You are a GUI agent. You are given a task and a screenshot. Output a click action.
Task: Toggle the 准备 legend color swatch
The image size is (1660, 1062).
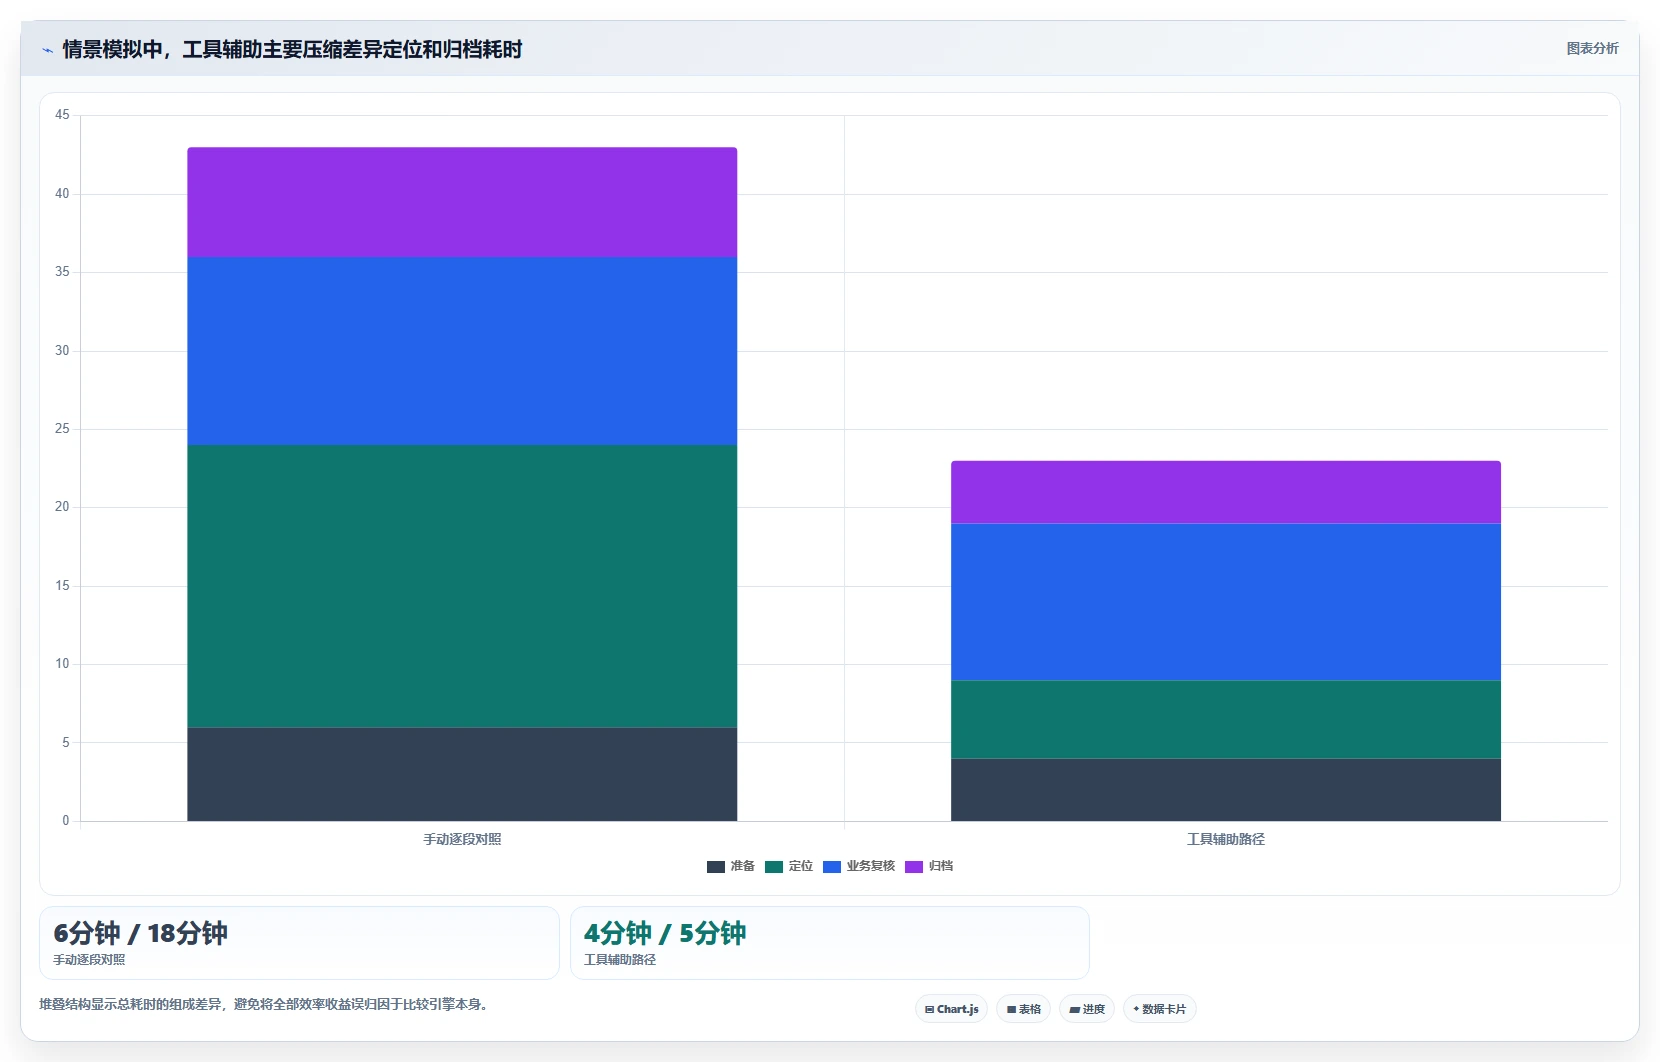[x=715, y=867]
